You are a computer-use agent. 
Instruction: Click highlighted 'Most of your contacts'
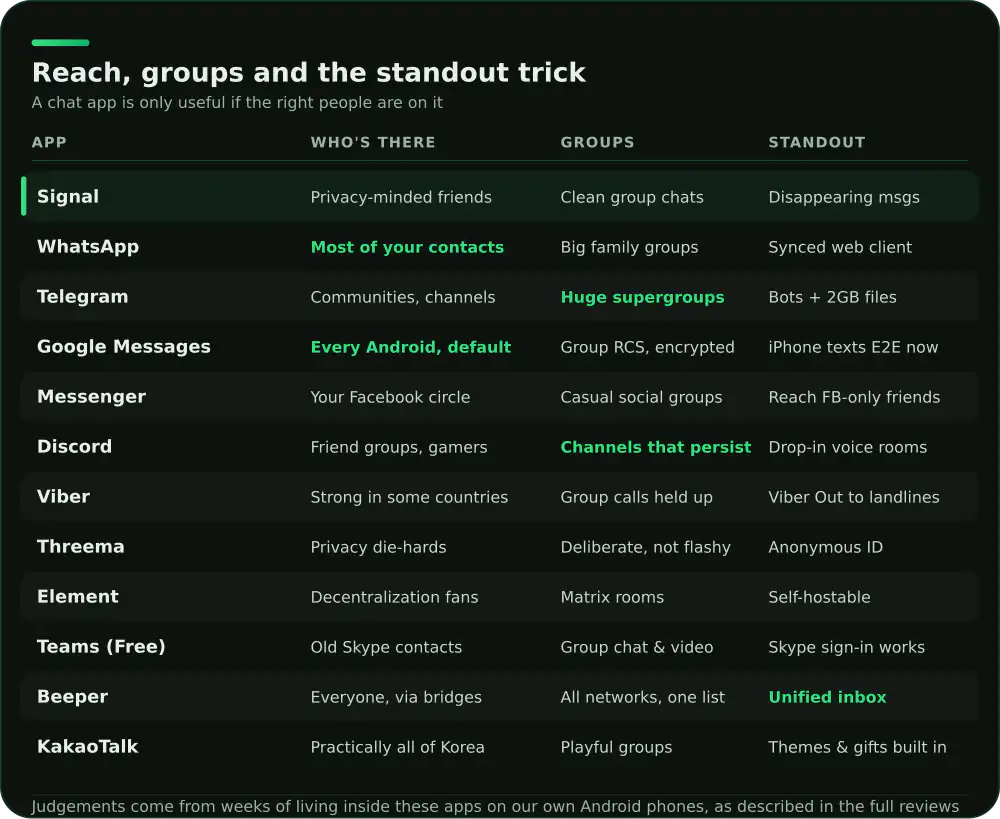(407, 247)
